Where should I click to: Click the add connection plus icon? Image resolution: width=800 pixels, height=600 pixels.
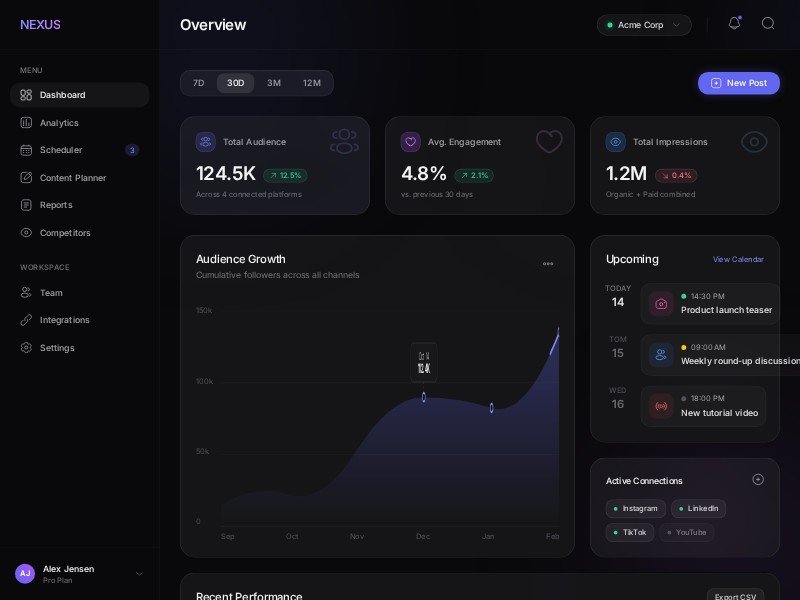[758, 480]
